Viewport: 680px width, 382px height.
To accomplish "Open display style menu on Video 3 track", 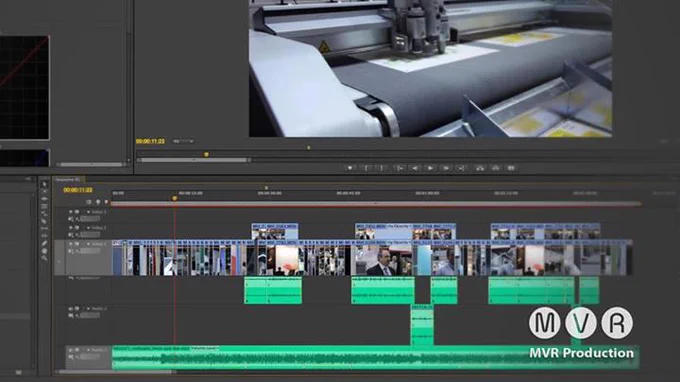I will pos(71,219).
